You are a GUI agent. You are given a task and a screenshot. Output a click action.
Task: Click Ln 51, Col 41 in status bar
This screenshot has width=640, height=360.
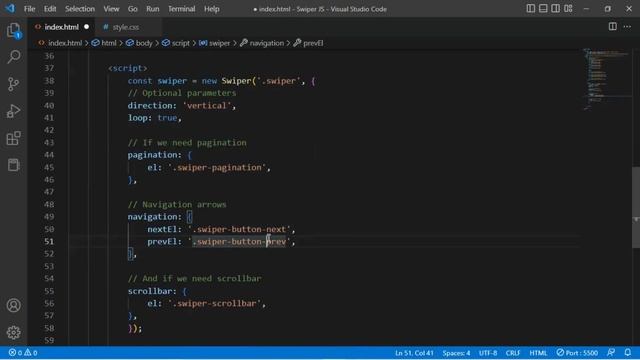tap(414, 353)
